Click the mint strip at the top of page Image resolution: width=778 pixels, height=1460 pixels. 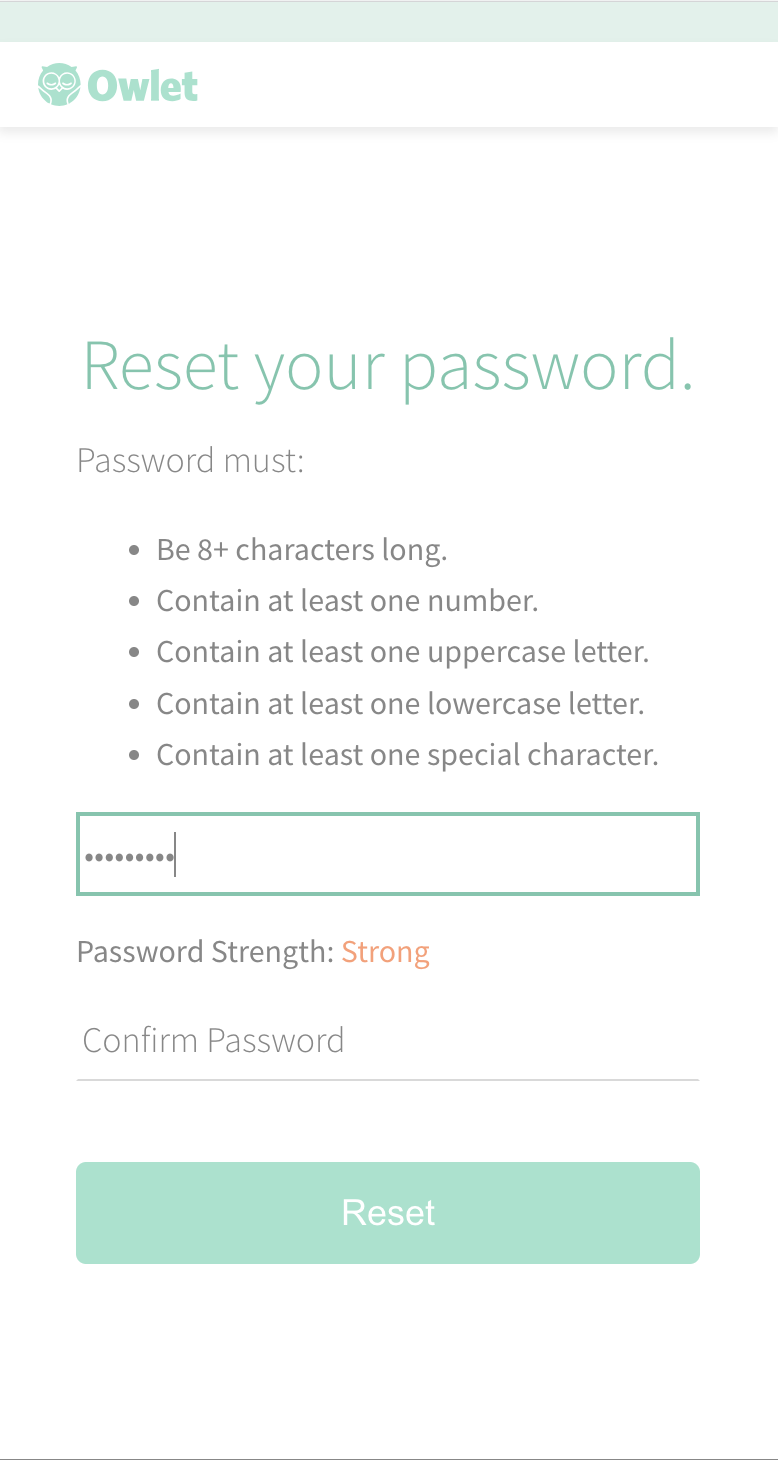[x=388, y=20]
